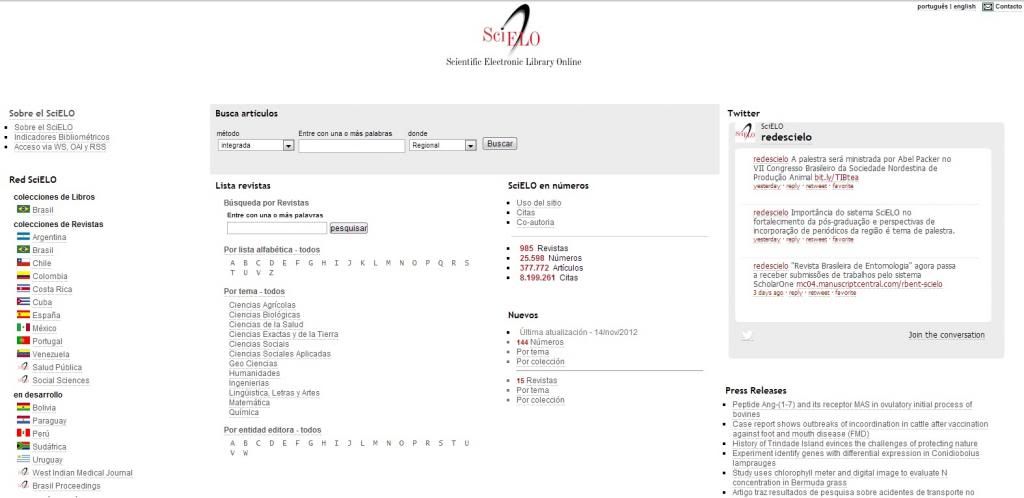Switch language to português
This screenshot has height=498, width=1024.
(933, 7)
